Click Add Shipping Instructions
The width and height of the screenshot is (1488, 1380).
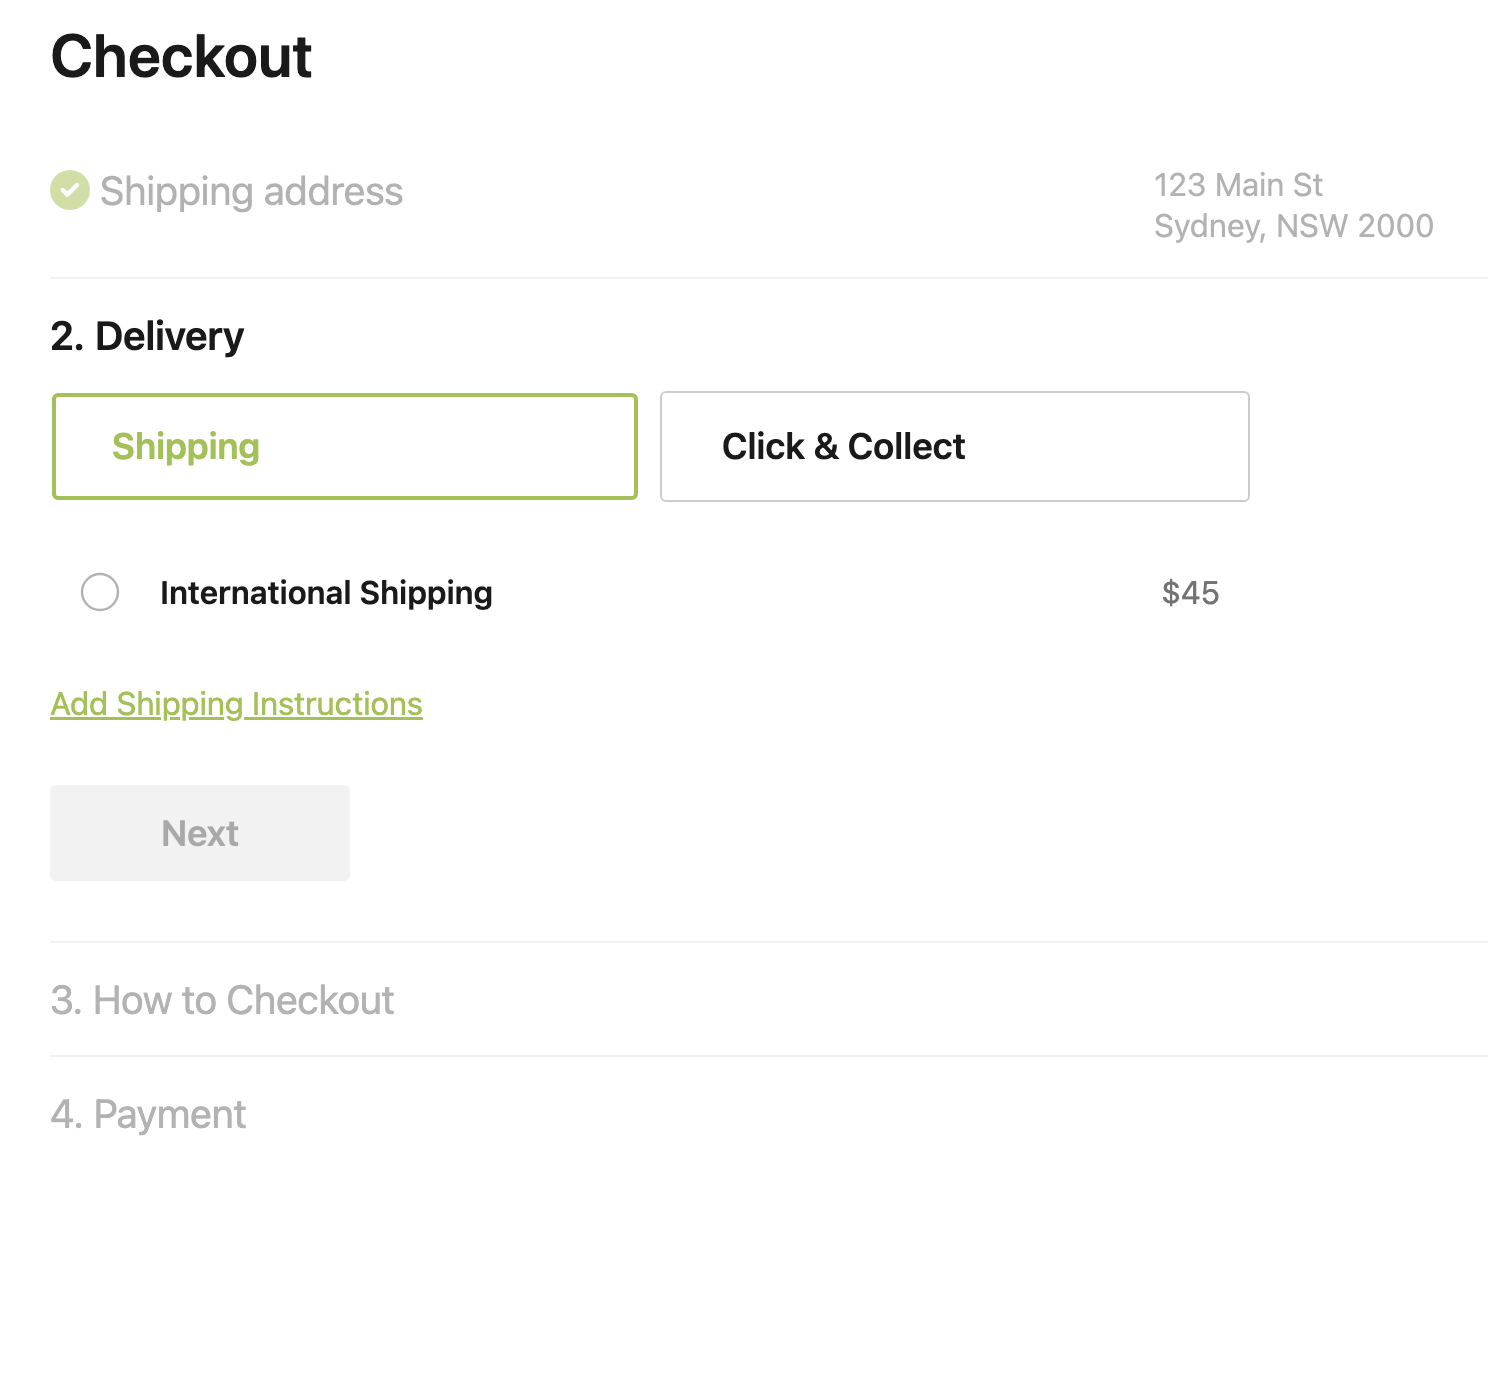coord(236,703)
